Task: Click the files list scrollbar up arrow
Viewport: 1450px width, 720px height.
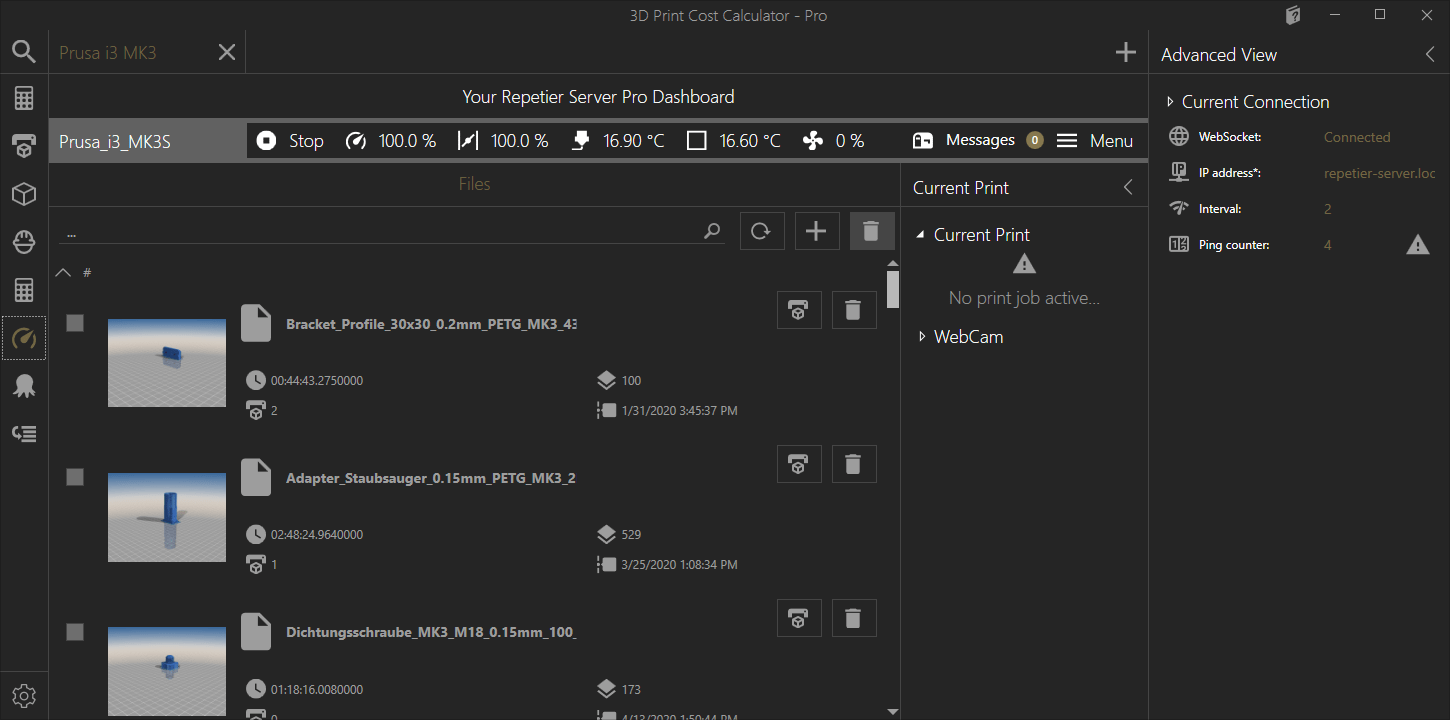Action: (893, 264)
